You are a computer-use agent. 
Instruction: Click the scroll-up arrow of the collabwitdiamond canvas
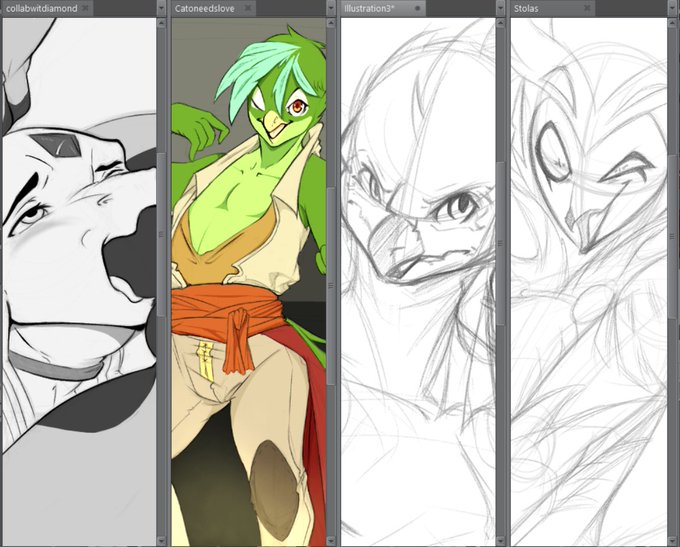[x=161, y=23]
